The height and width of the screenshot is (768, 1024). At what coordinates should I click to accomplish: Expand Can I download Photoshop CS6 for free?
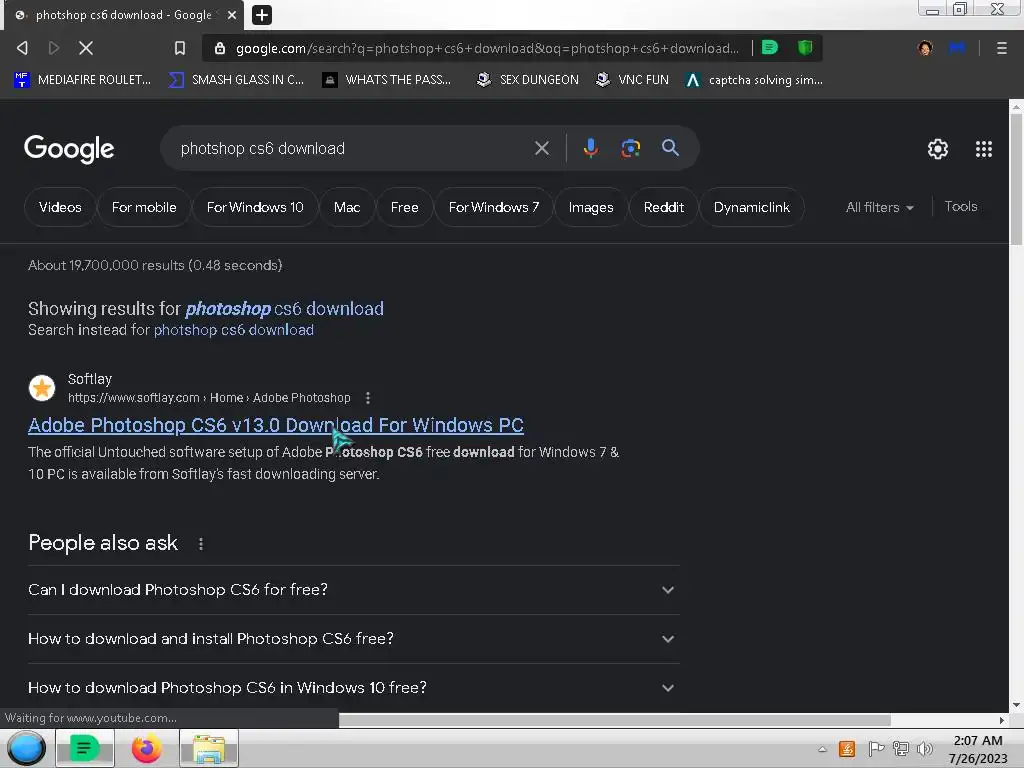(x=353, y=590)
